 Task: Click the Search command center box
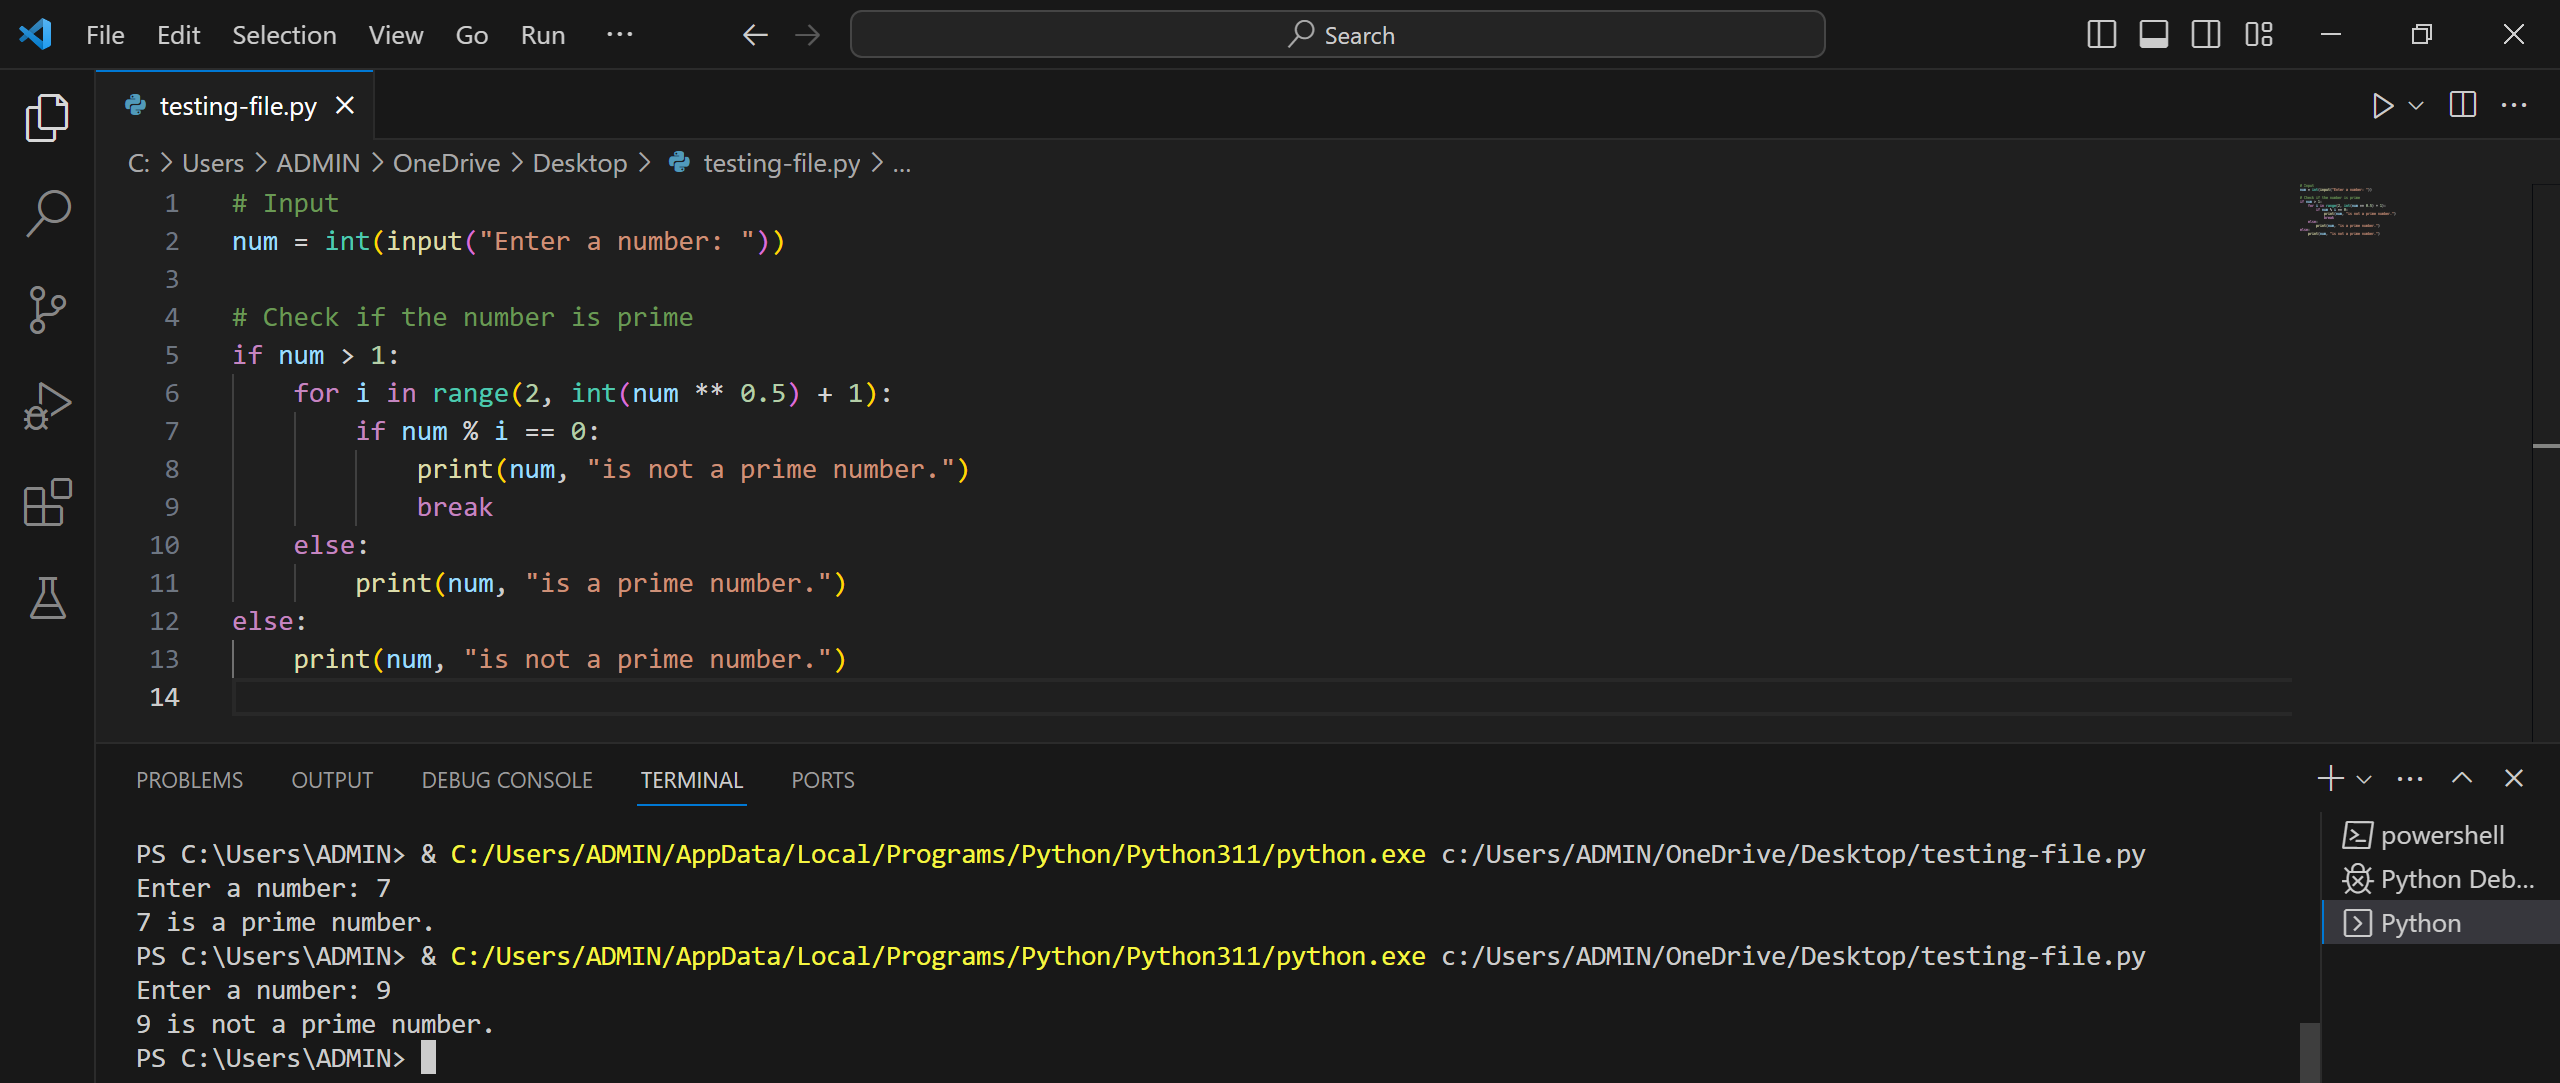tap(1337, 35)
